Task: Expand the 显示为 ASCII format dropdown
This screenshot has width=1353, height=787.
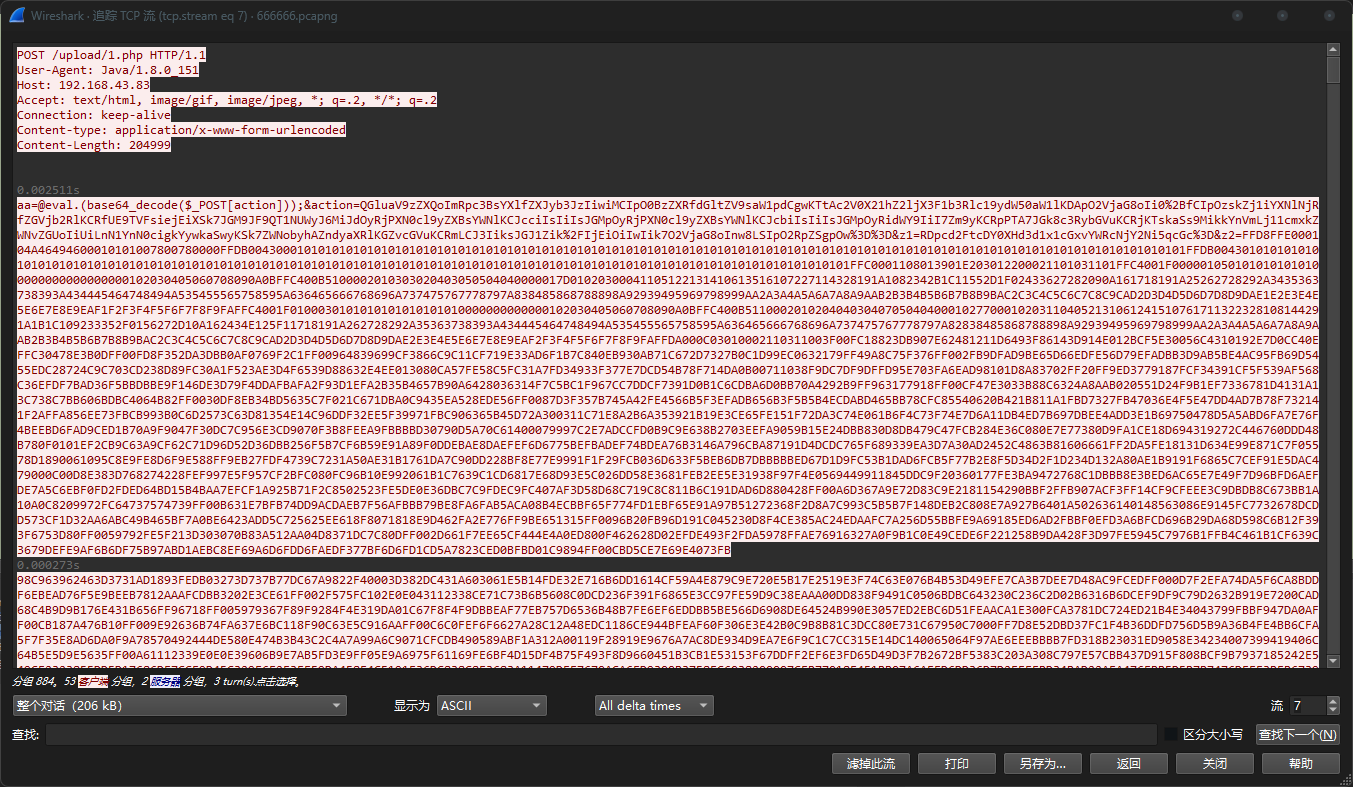Action: click(492, 706)
